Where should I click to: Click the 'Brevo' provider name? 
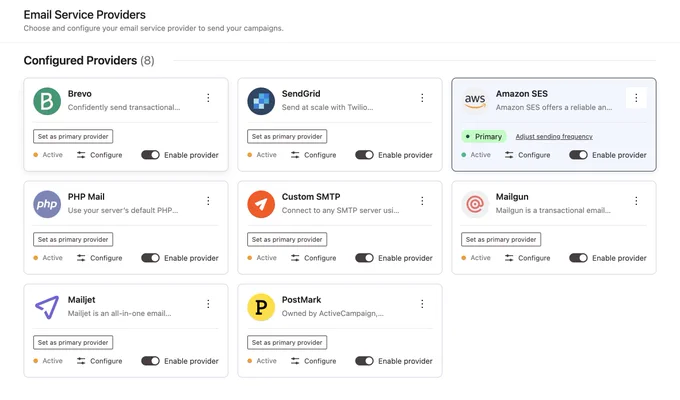(79, 94)
